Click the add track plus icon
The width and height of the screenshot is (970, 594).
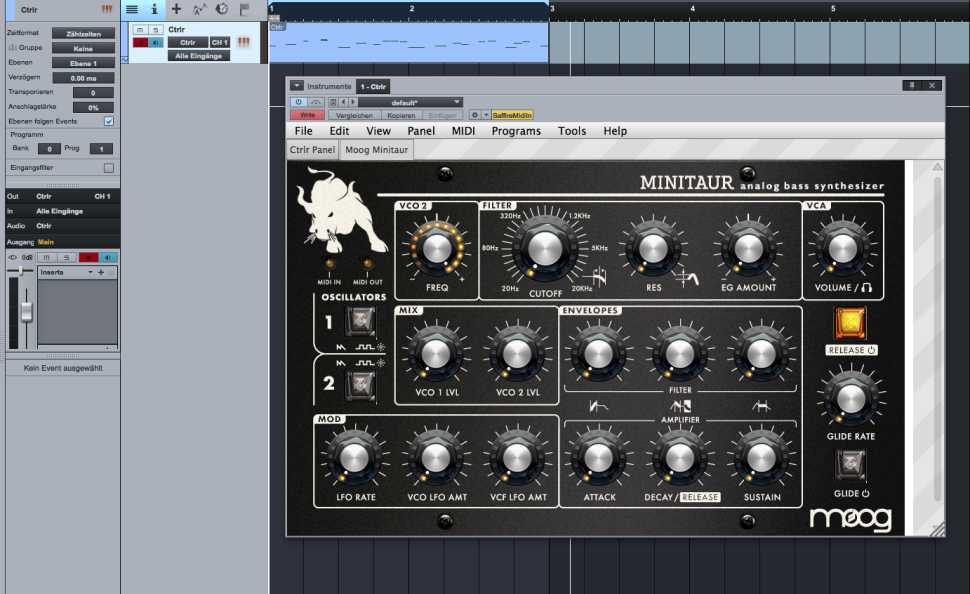pyautogui.click(x=176, y=9)
